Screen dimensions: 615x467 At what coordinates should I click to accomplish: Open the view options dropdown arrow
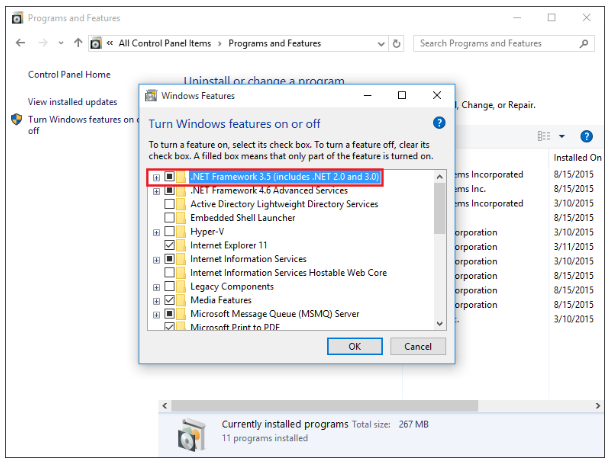click(562, 136)
